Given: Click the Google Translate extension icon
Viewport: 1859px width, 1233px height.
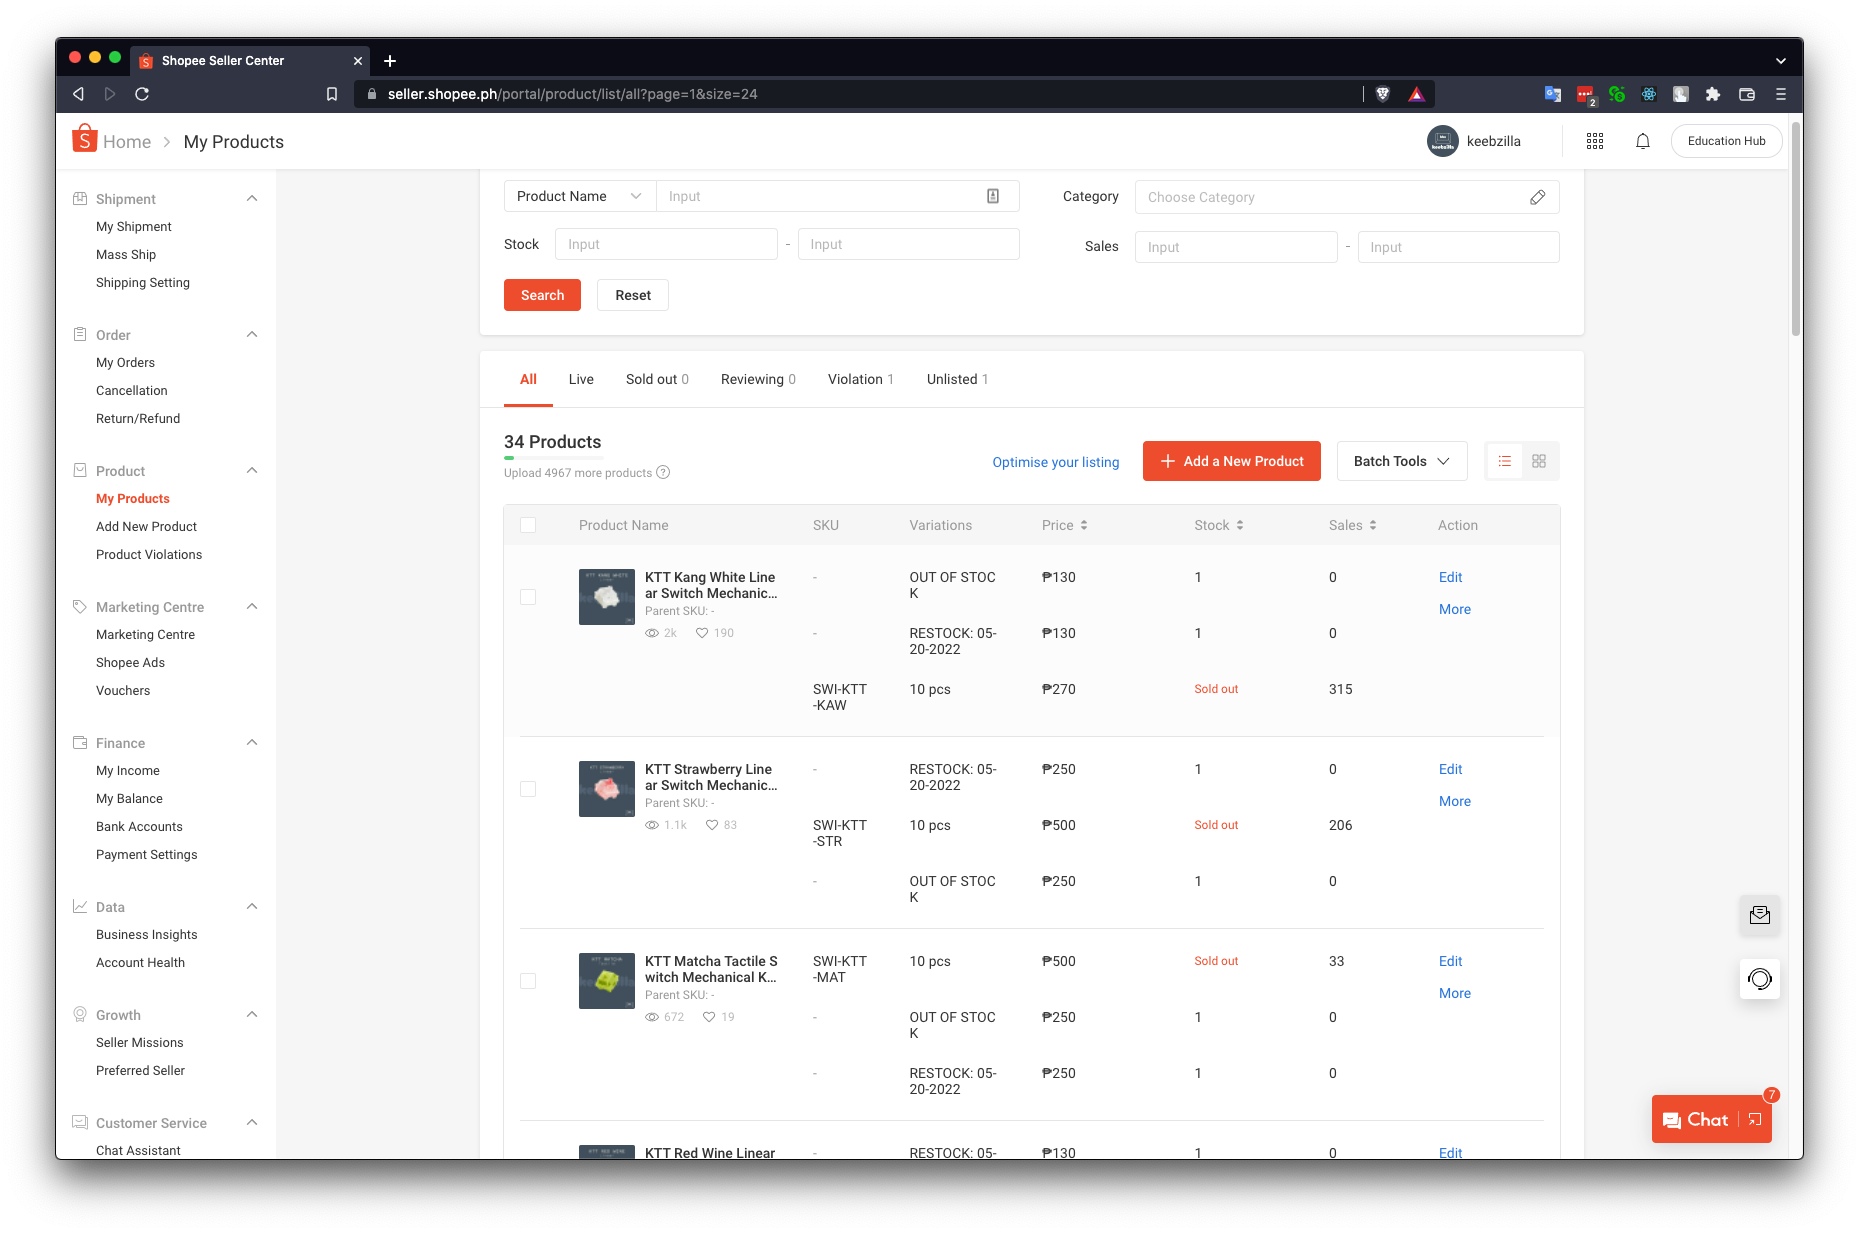Looking at the screenshot, I should tap(1553, 94).
